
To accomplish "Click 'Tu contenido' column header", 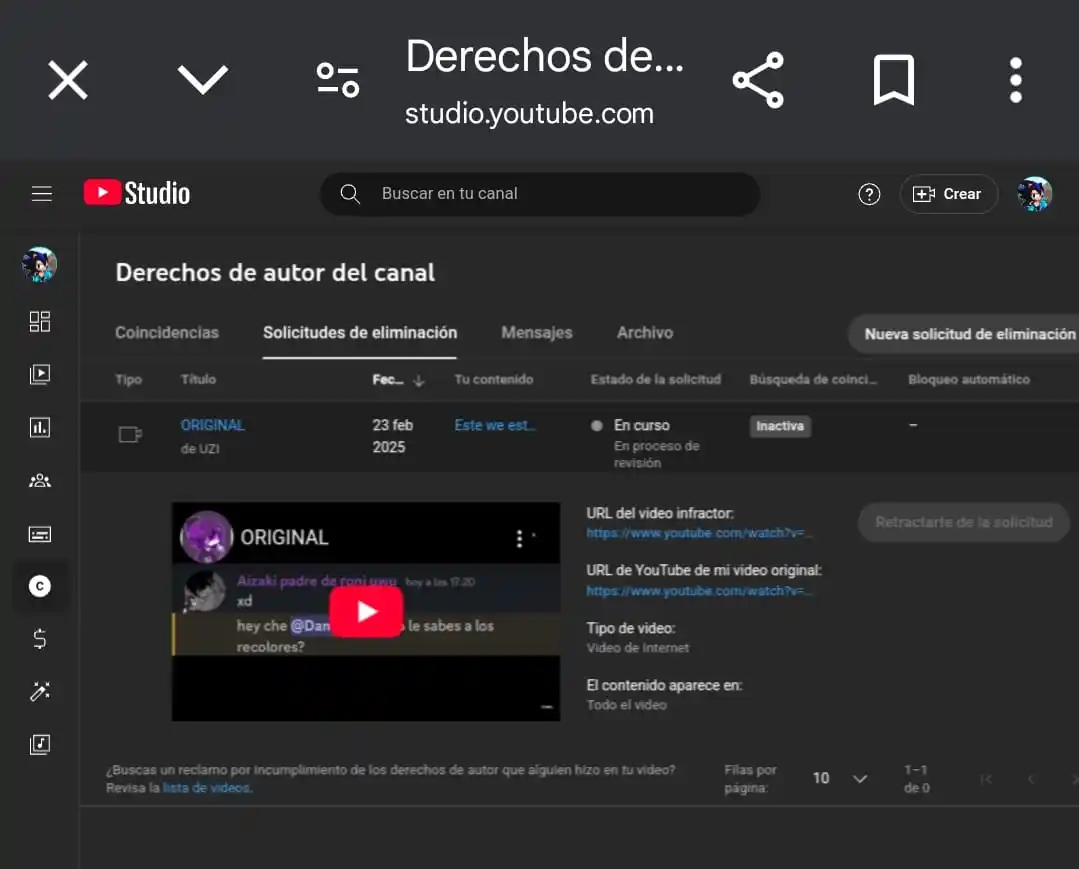I will coord(494,380).
